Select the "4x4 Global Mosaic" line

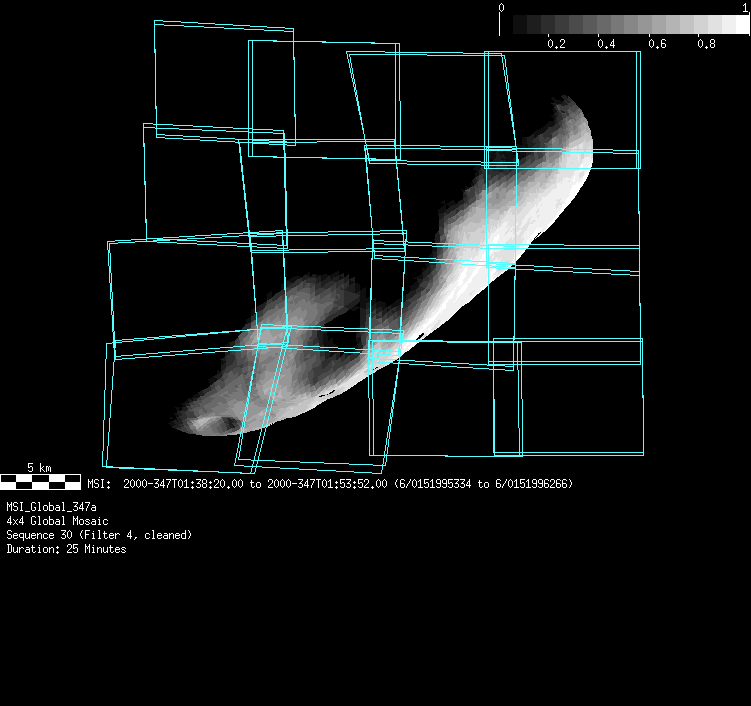(x=57, y=521)
